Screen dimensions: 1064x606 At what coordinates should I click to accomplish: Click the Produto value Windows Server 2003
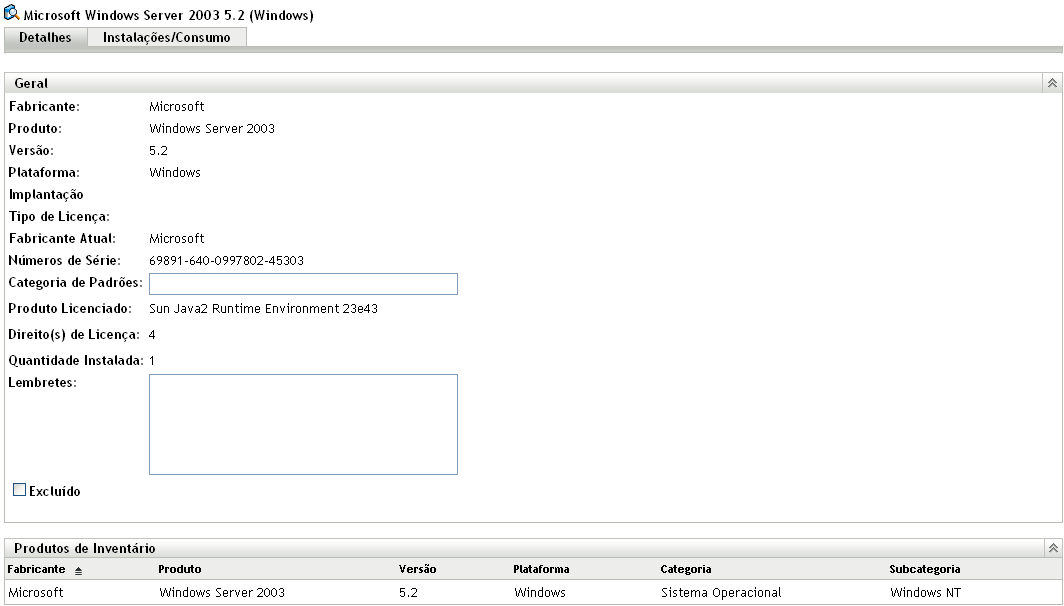pos(212,129)
